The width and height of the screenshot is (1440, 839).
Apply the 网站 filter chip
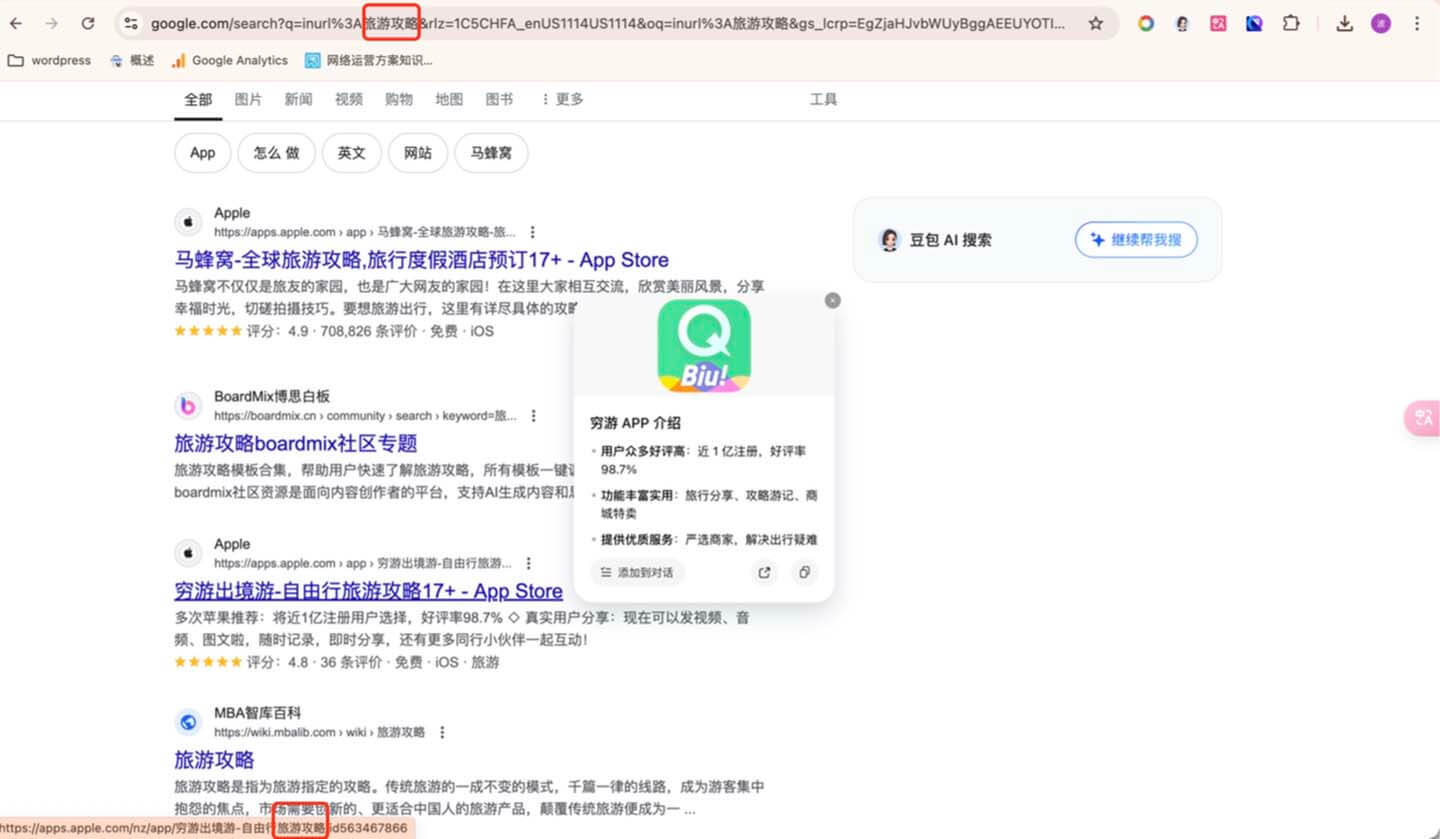coord(418,153)
